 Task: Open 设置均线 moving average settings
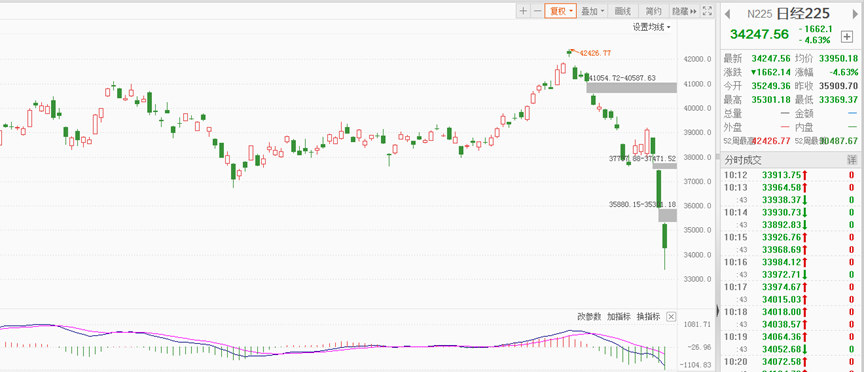pyautogui.click(x=652, y=27)
